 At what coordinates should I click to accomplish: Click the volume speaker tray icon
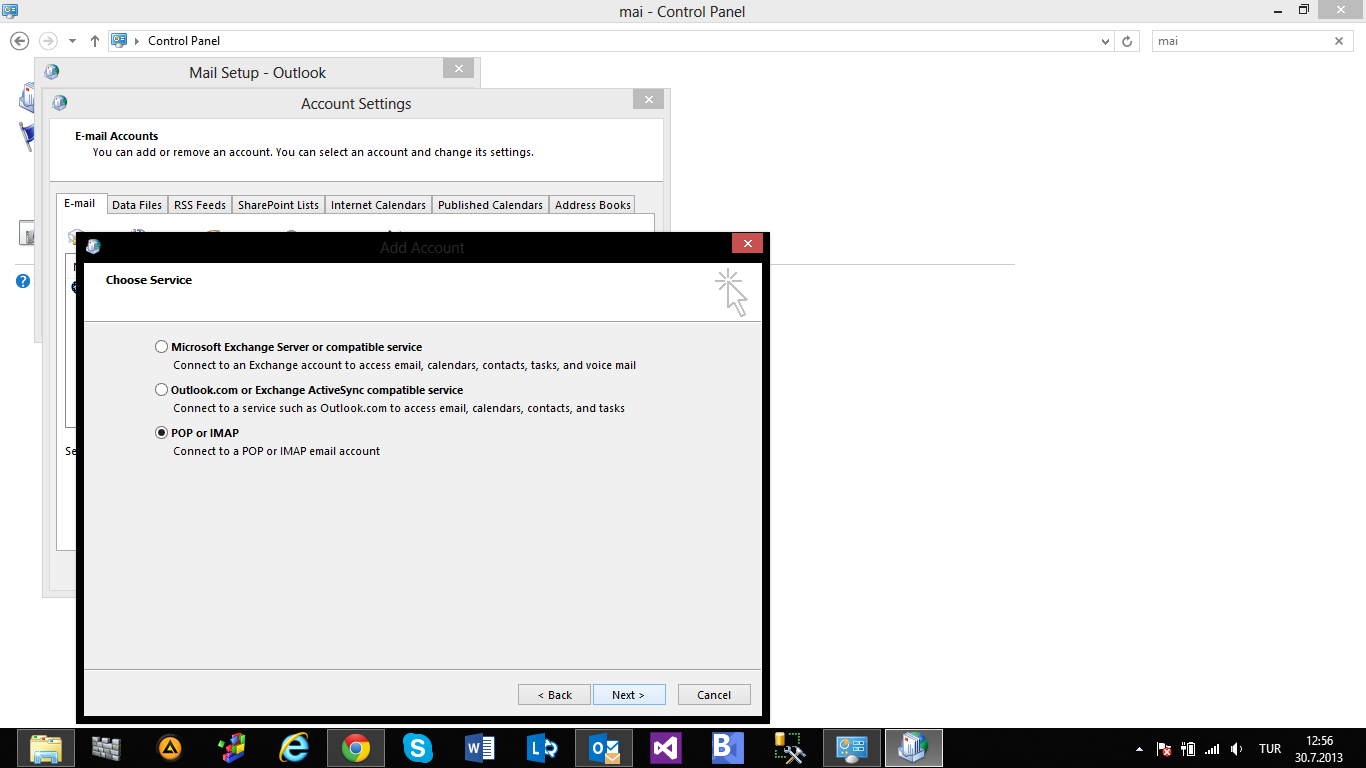click(x=1237, y=749)
